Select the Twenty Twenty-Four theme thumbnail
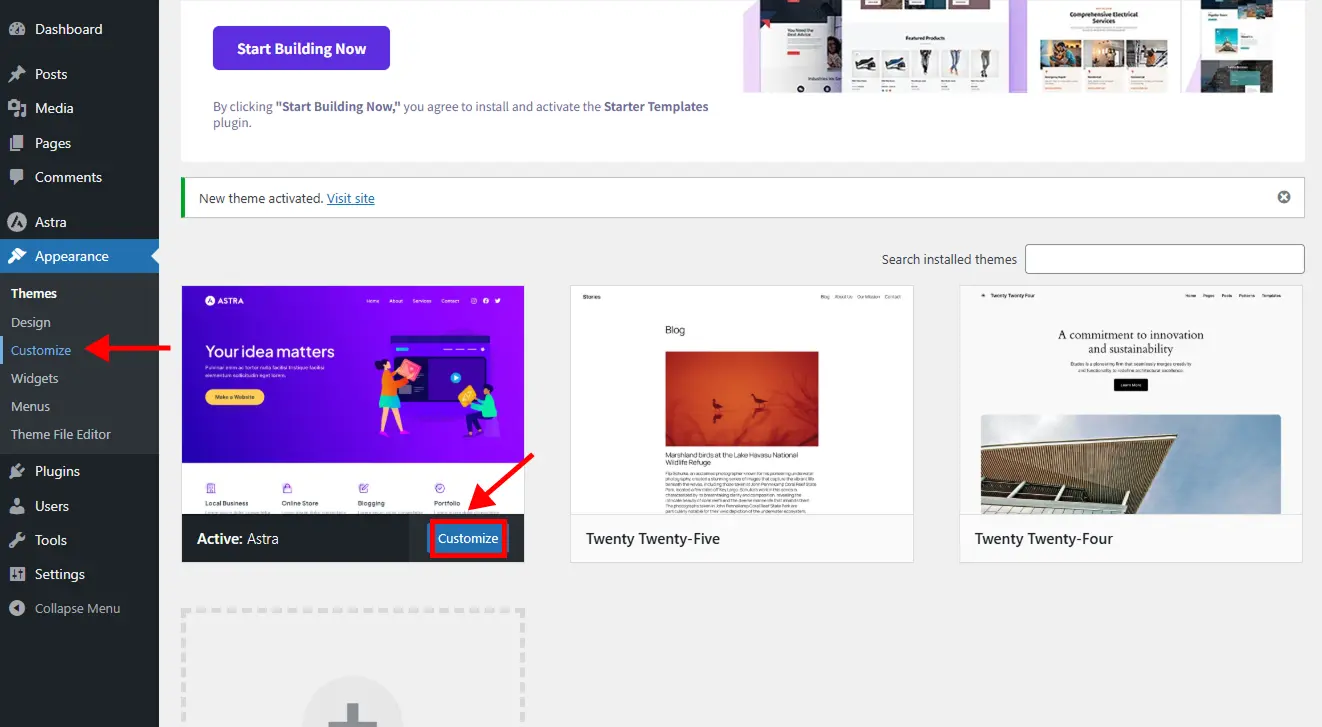Screen dimensions: 1322x727 (x=1130, y=400)
